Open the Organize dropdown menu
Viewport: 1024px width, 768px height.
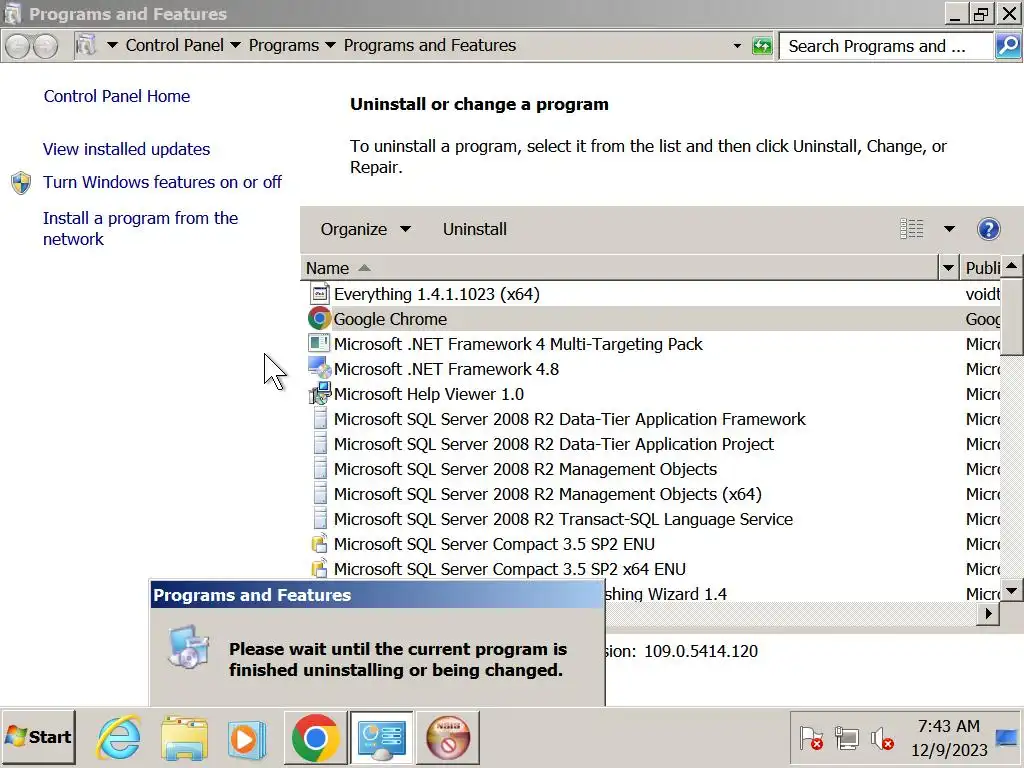[366, 229]
